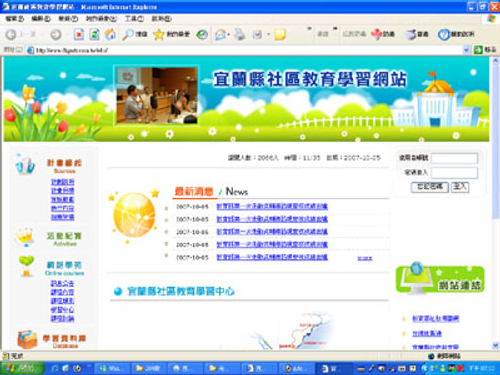Click the vertical scrollbar down arrow
Screen dimensions: 500x375
pyautogui.click(x=495, y=345)
